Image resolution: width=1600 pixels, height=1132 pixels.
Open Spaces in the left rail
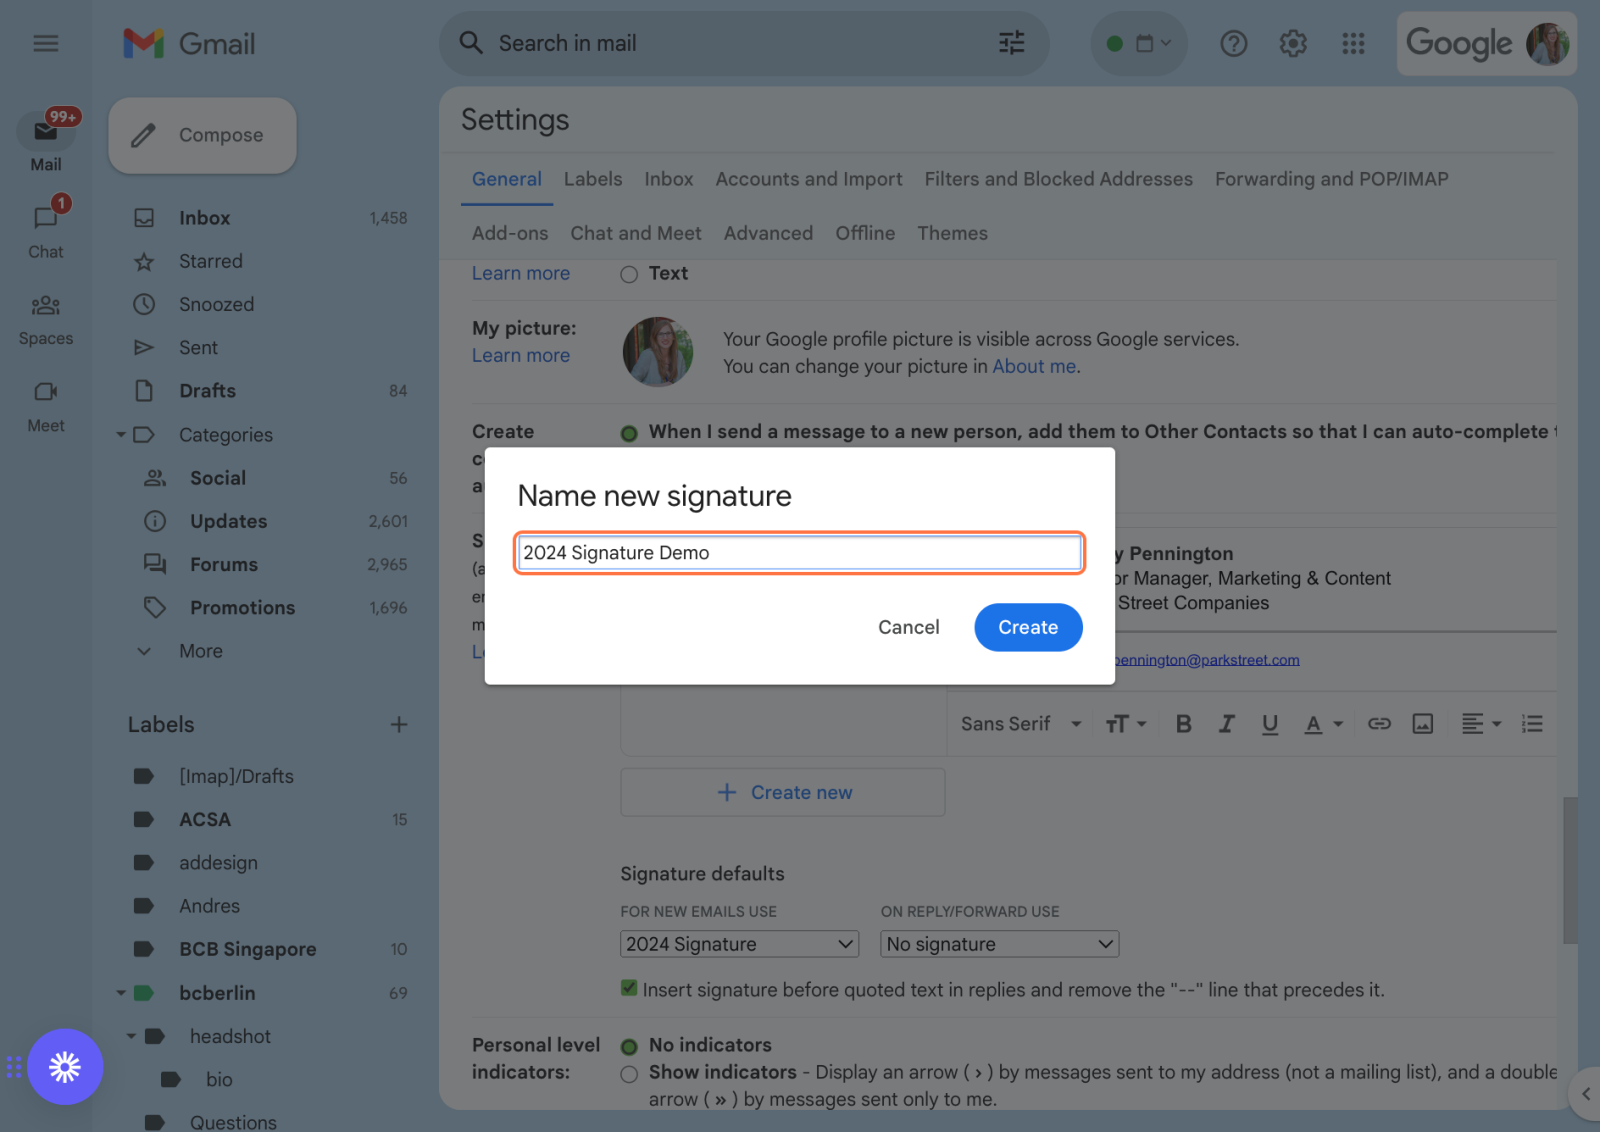click(x=46, y=320)
